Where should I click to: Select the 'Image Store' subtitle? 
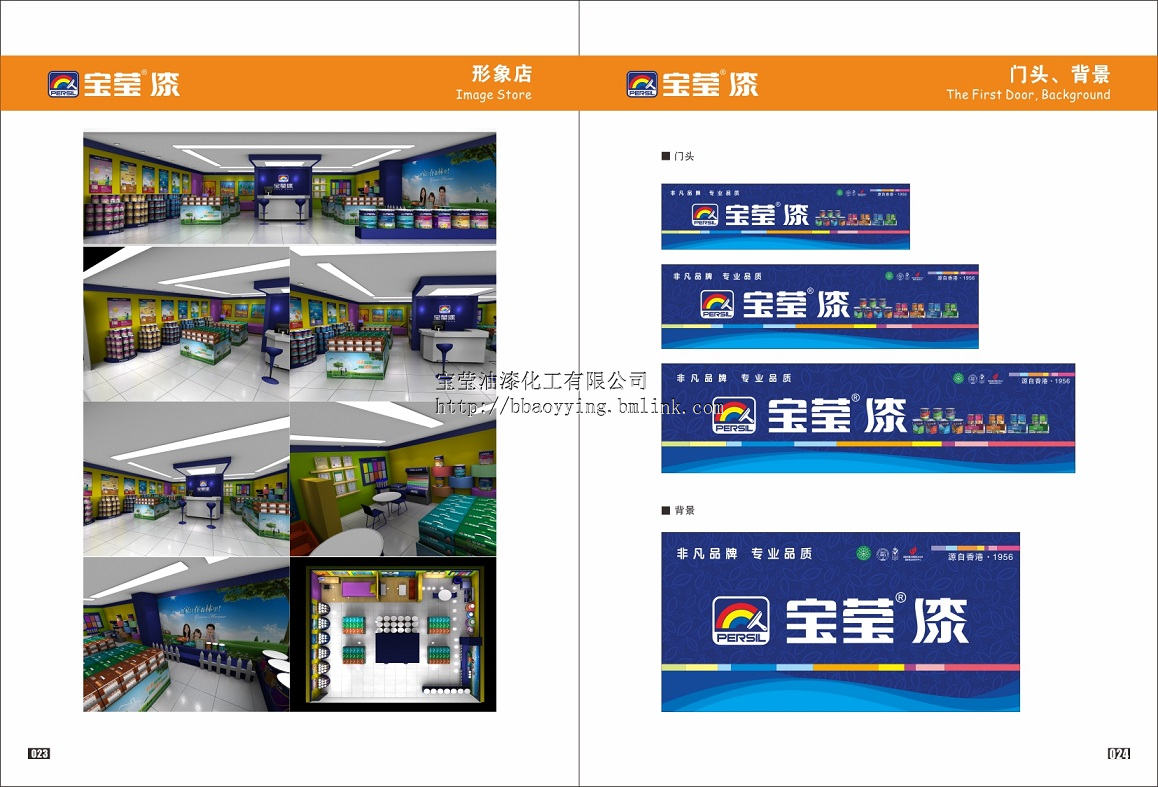coord(493,94)
